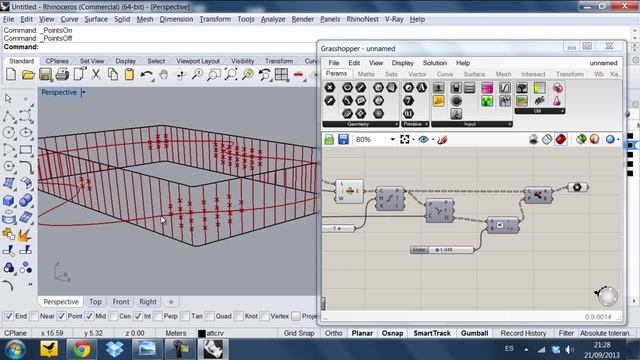The height and width of the screenshot is (360, 640).
Task: Open Dropbox from the taskbar
Action: tap(114, 349)
